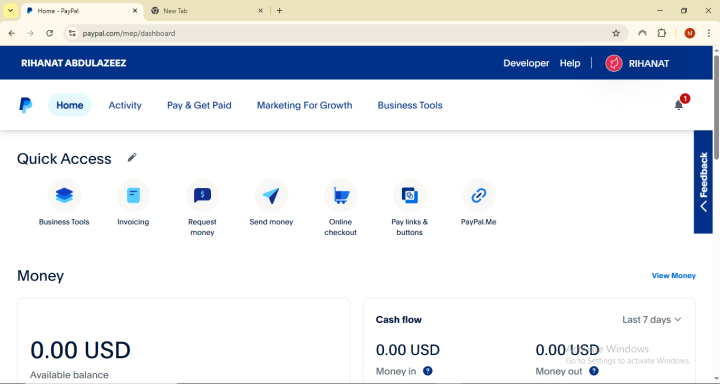720x384 pixels.
Task: Show Money in help tooltip icon
Action: click(428, 371)
